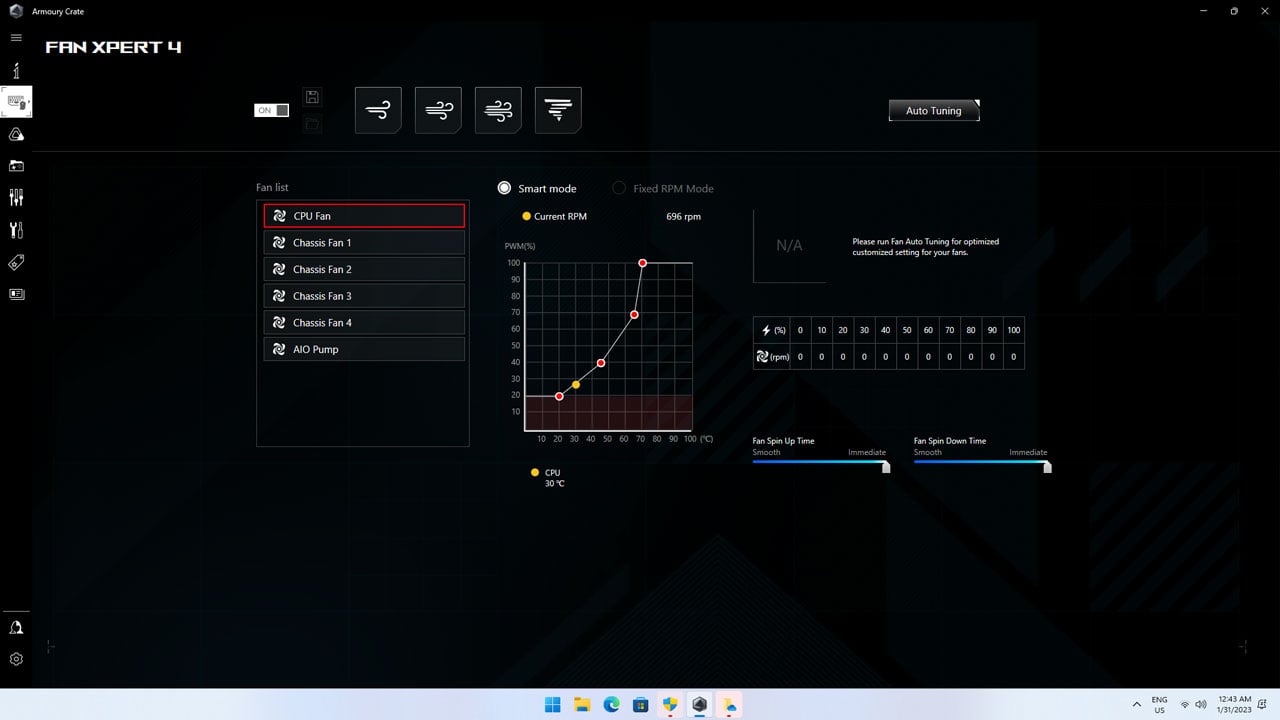Open Scenario Profiles sliders icon in sidebar
The width and height of the screenshot is (1280, 720).
[x=16, y=198]
